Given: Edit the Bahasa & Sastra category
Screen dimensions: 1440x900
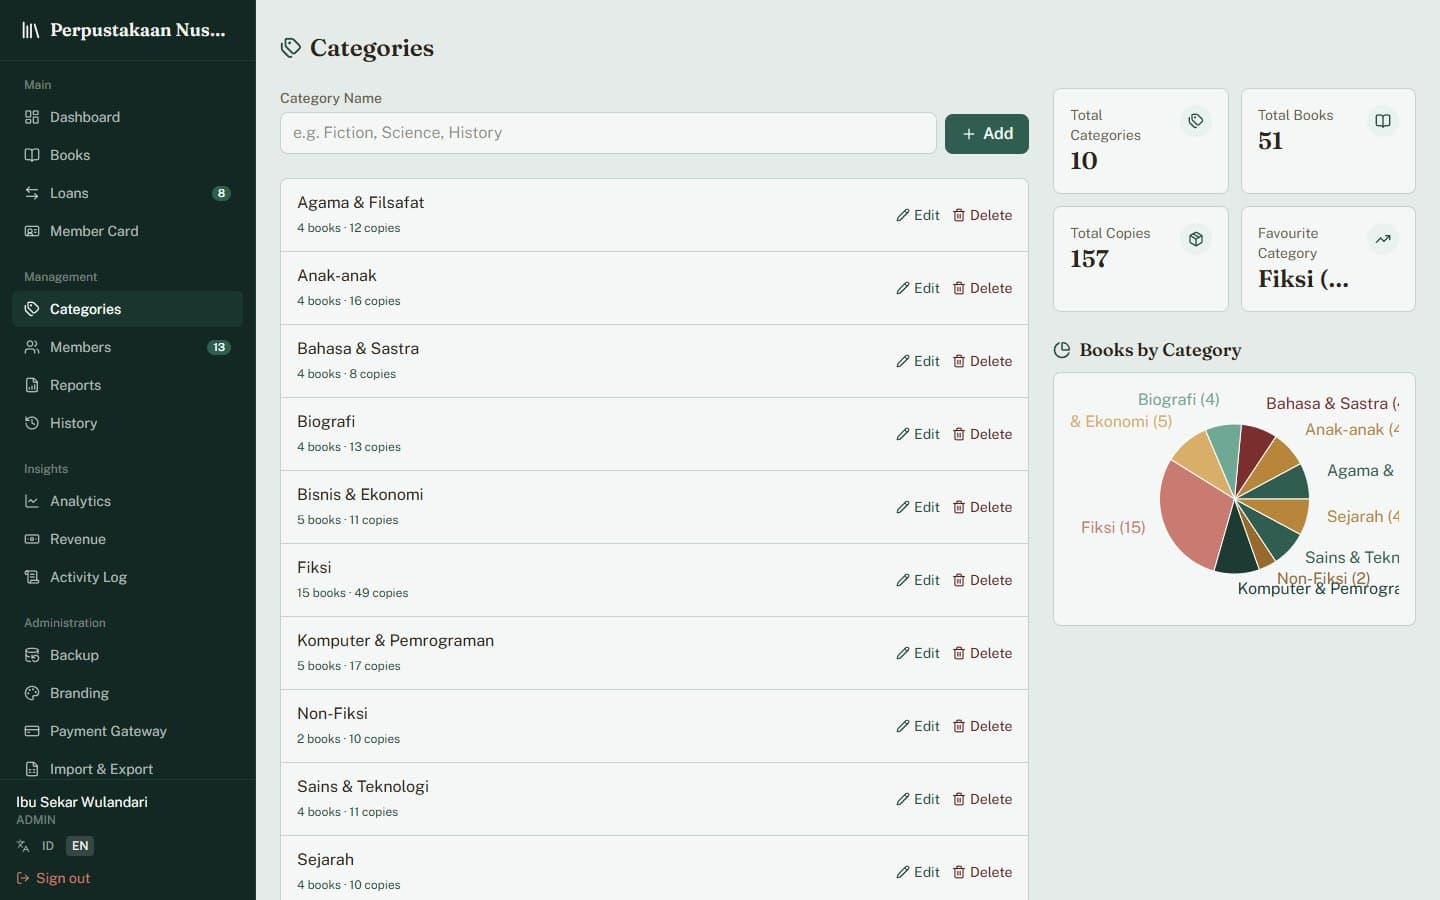Looking at the screenshot, I should (918, 361).
